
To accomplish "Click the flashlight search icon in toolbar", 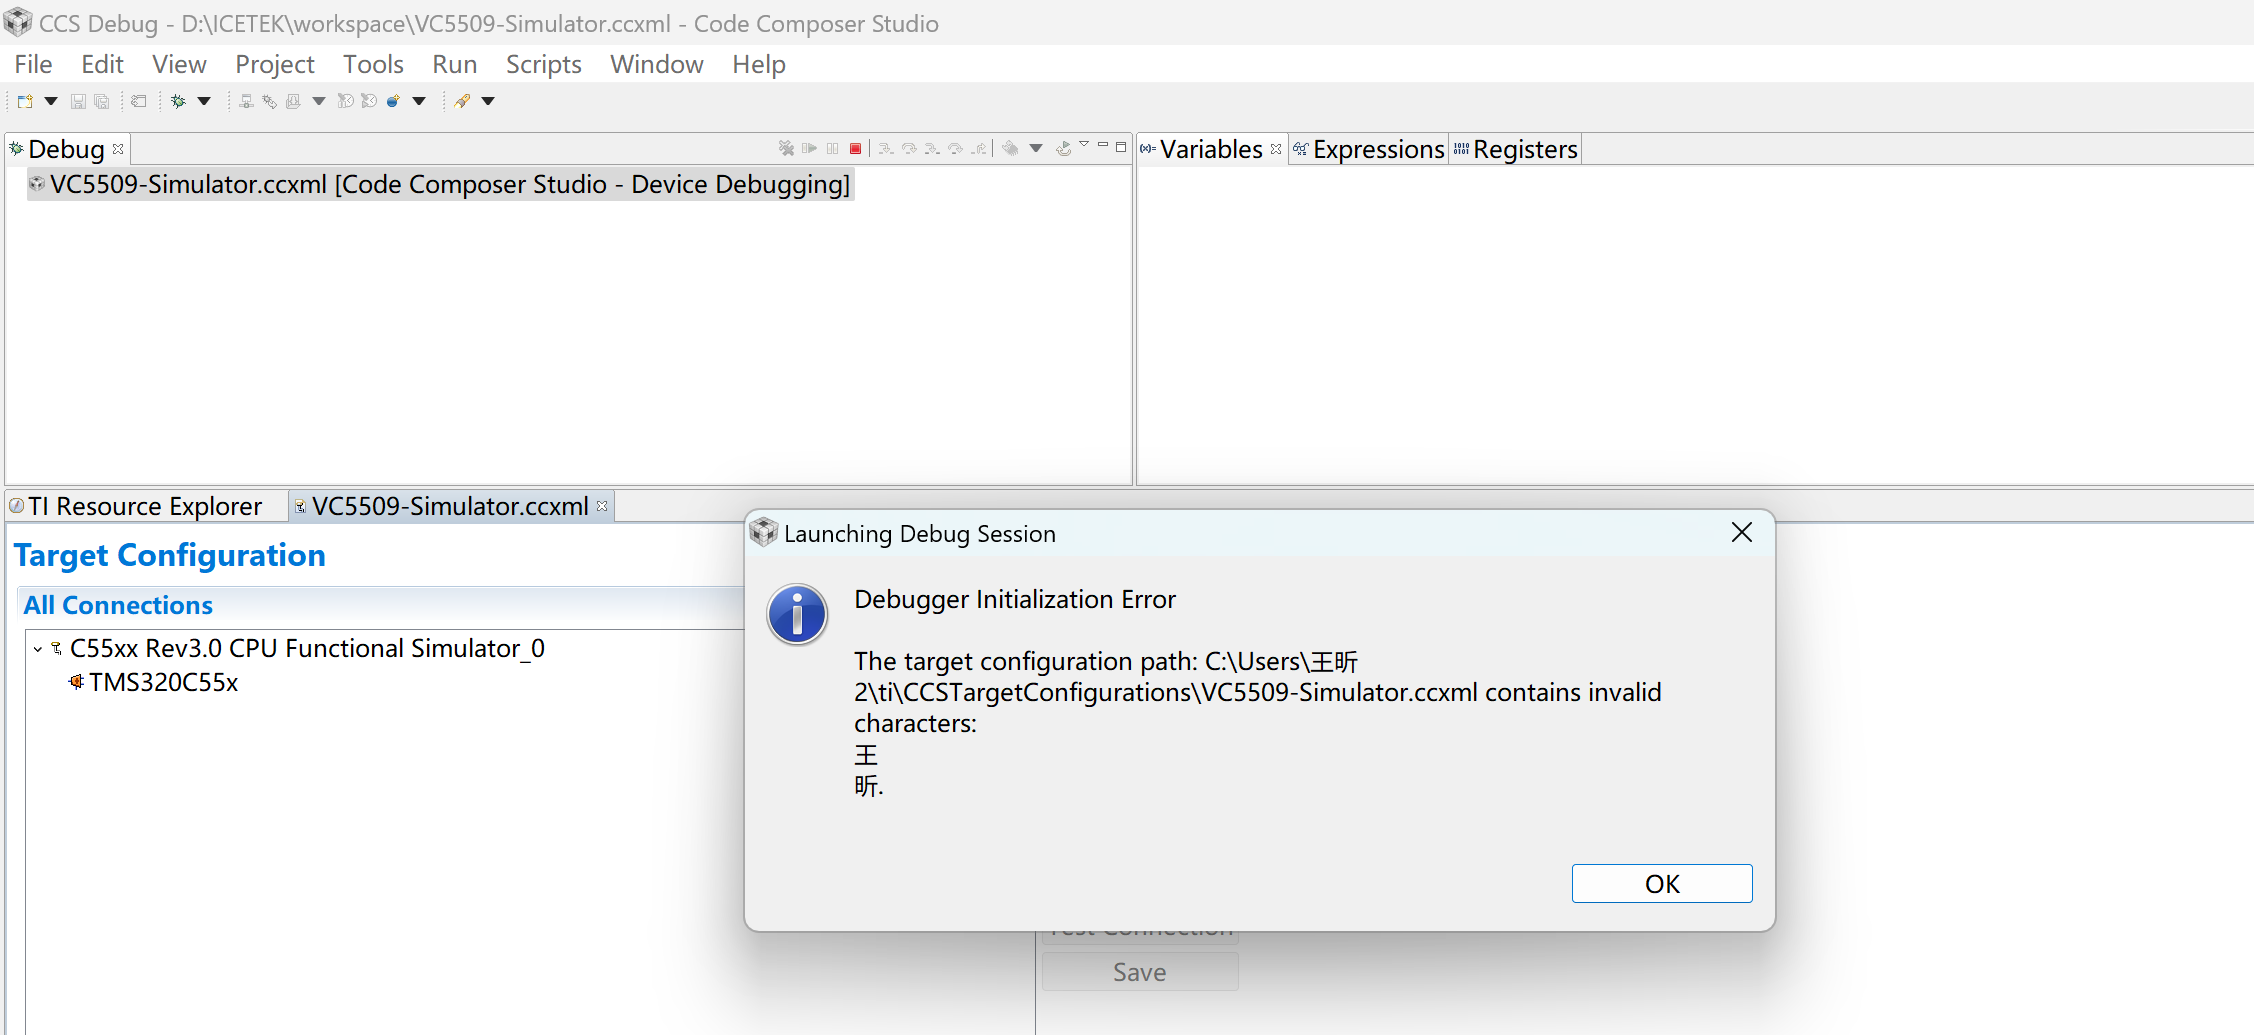I will [x=462, y=101].
